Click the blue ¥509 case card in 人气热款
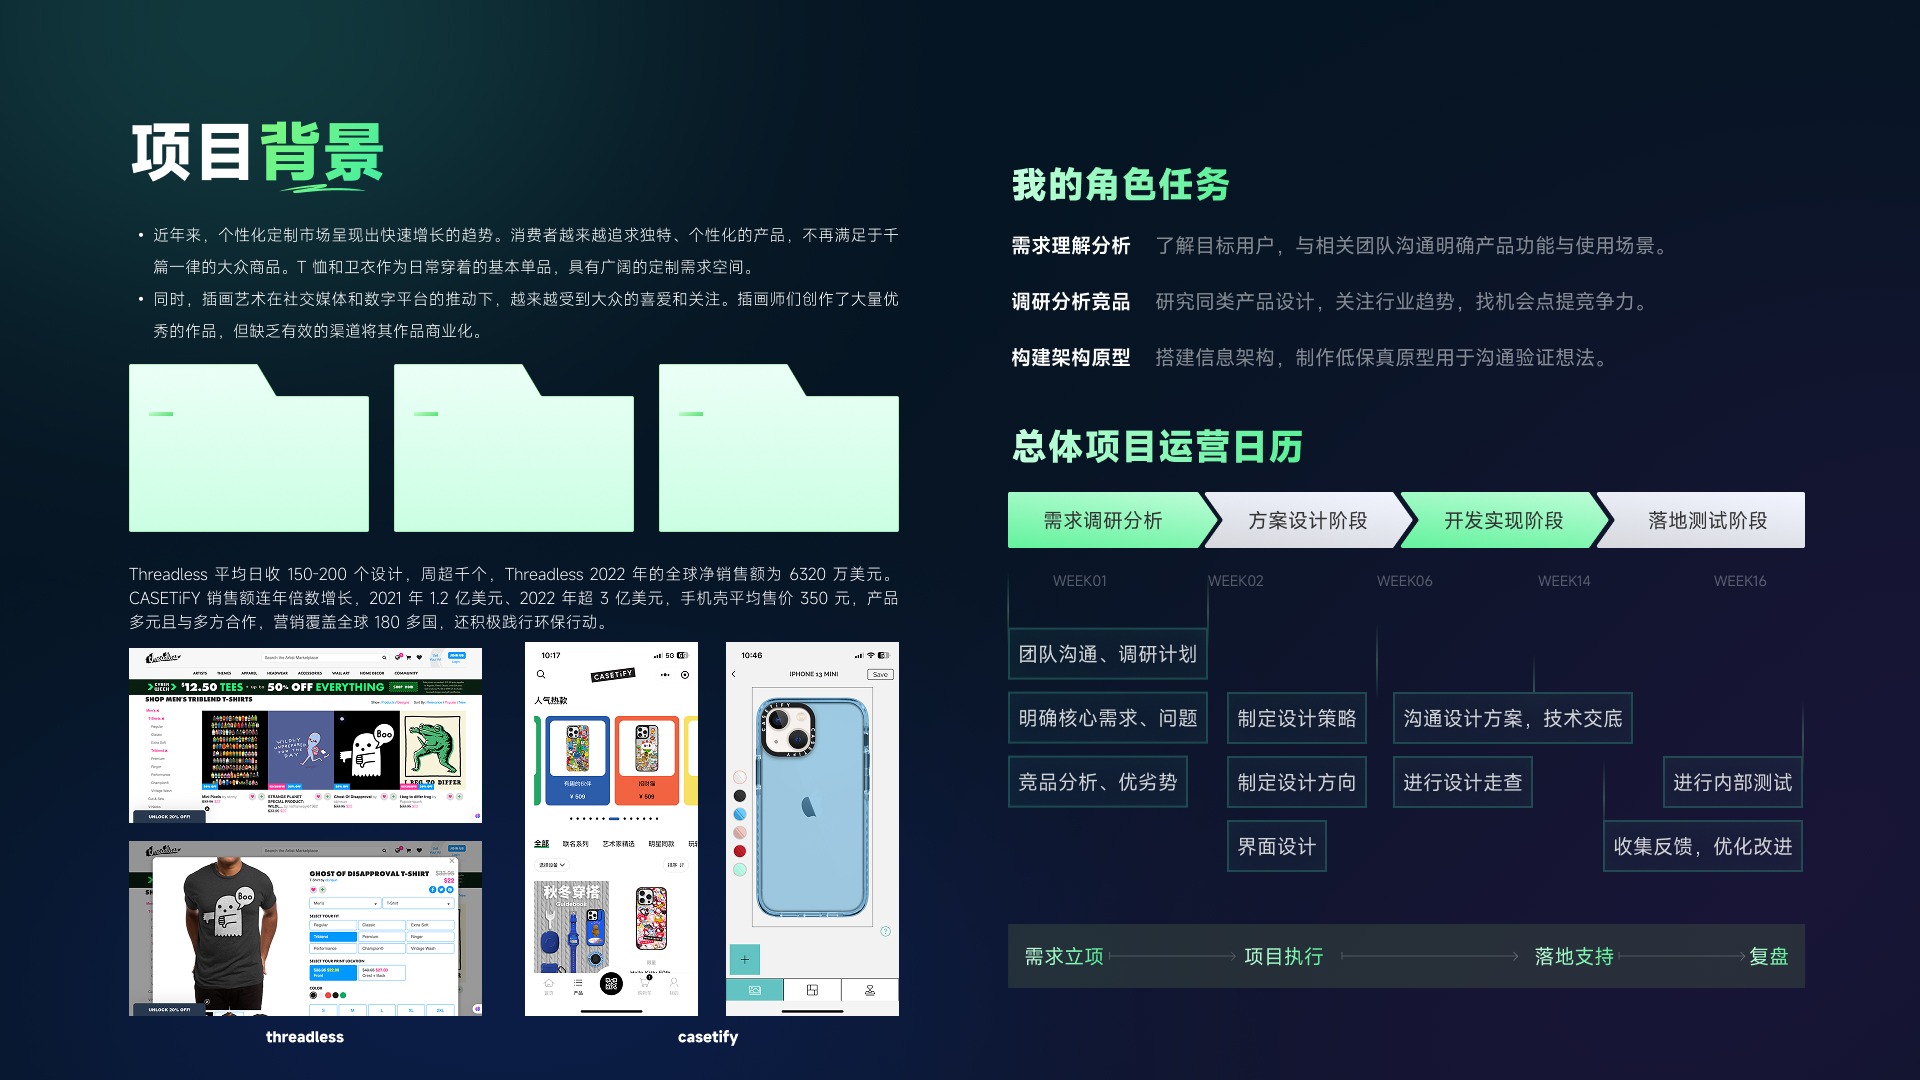This screenshot has width=1920, height=1080. click(x=578, y=760)
